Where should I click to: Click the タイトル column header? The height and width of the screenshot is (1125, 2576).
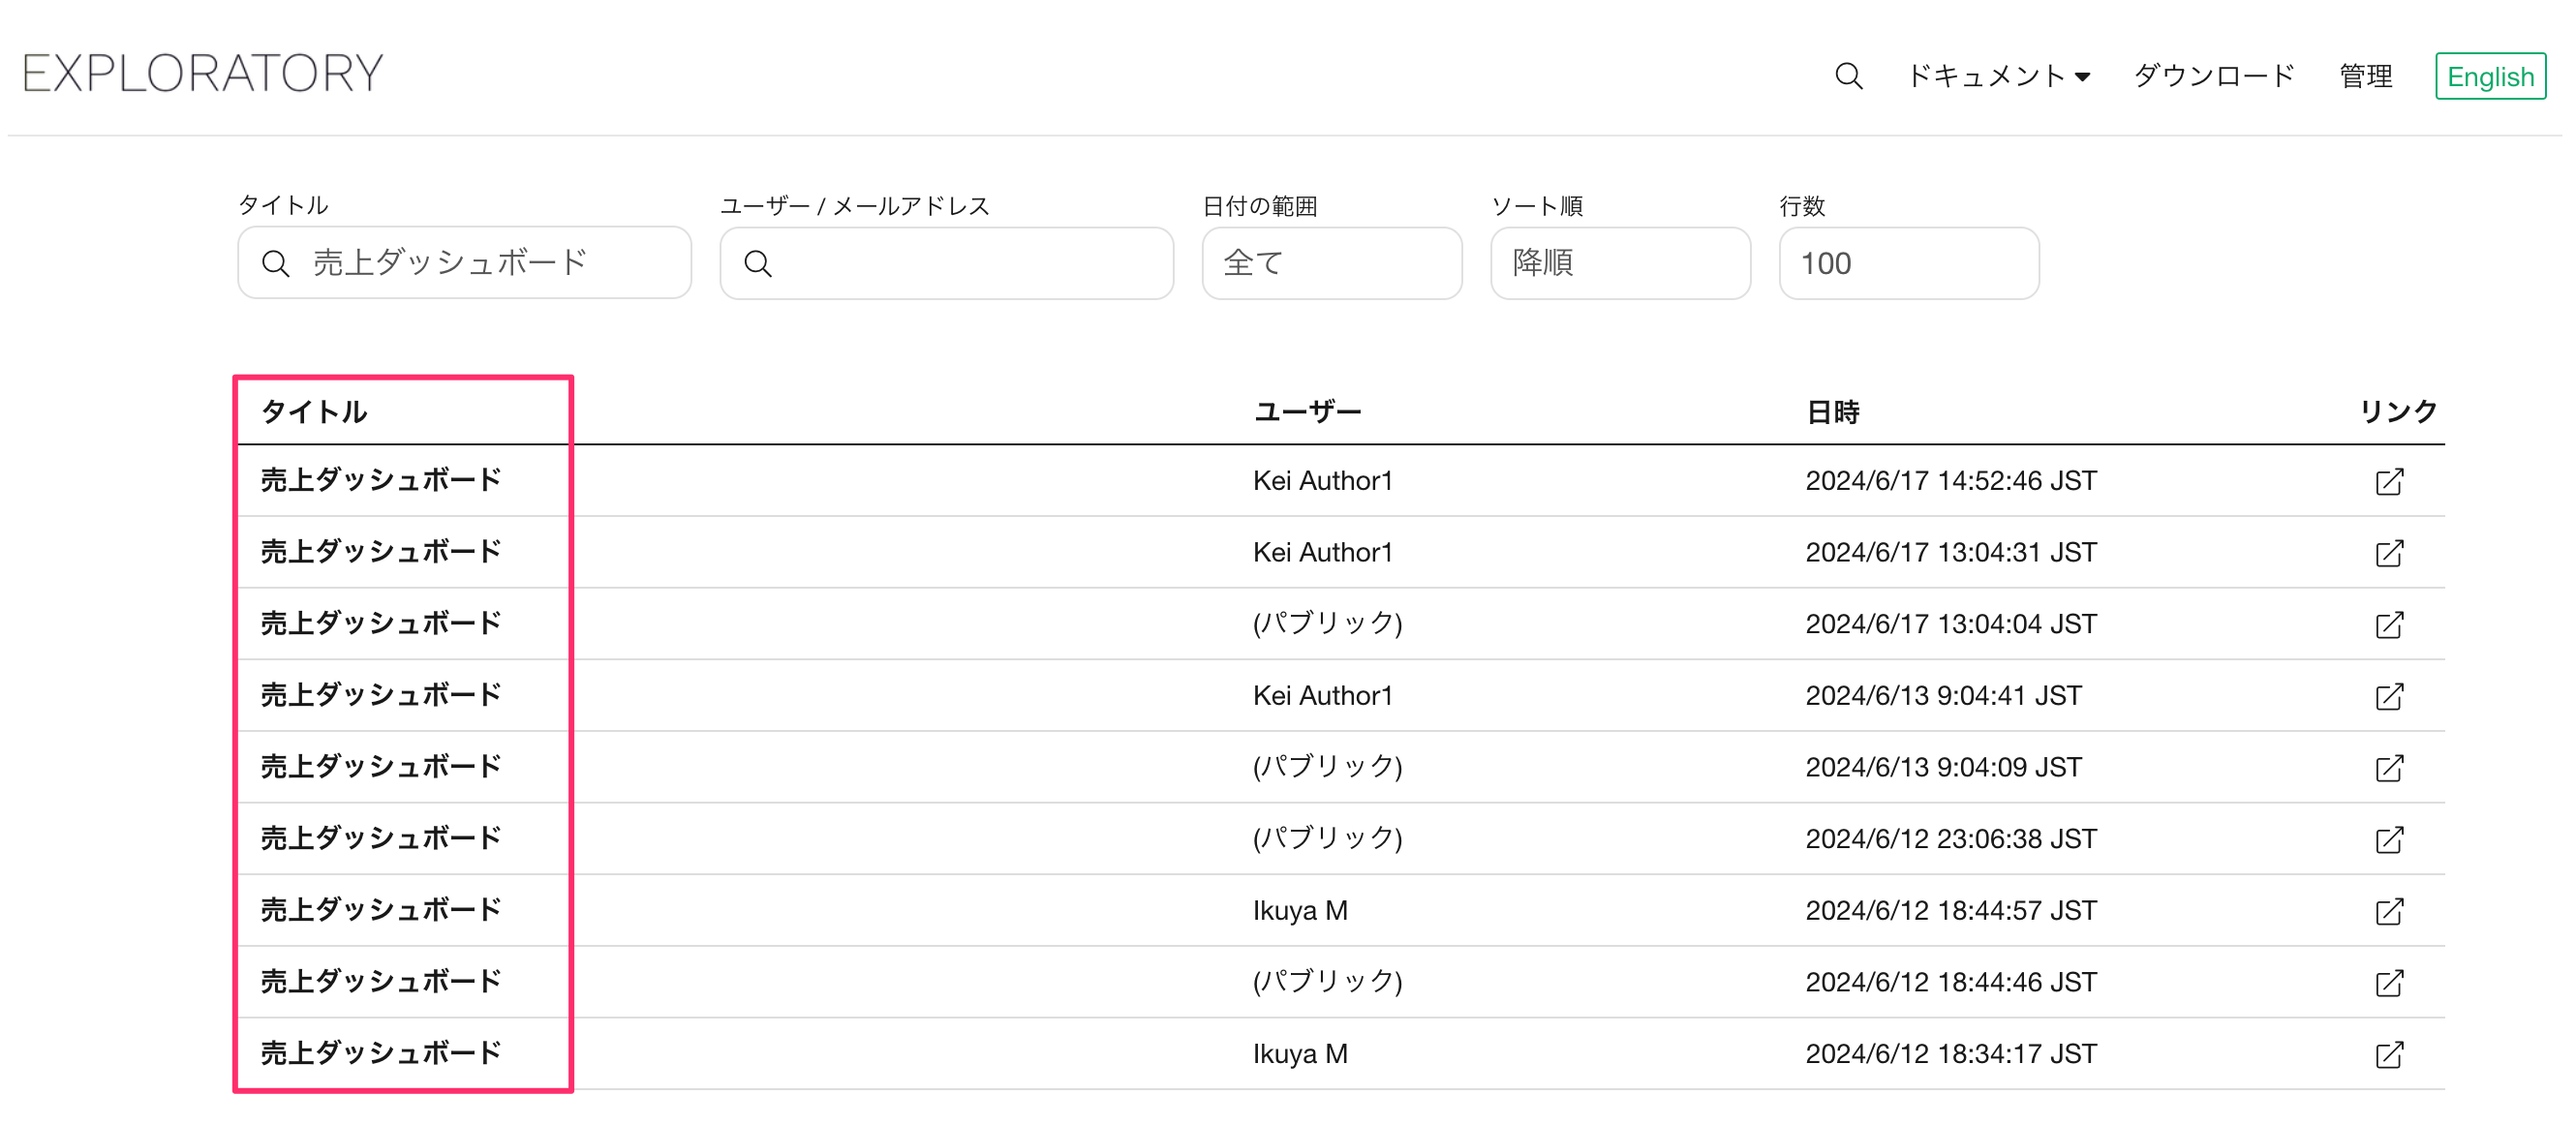pyautogui.click(x=314, y=411)
